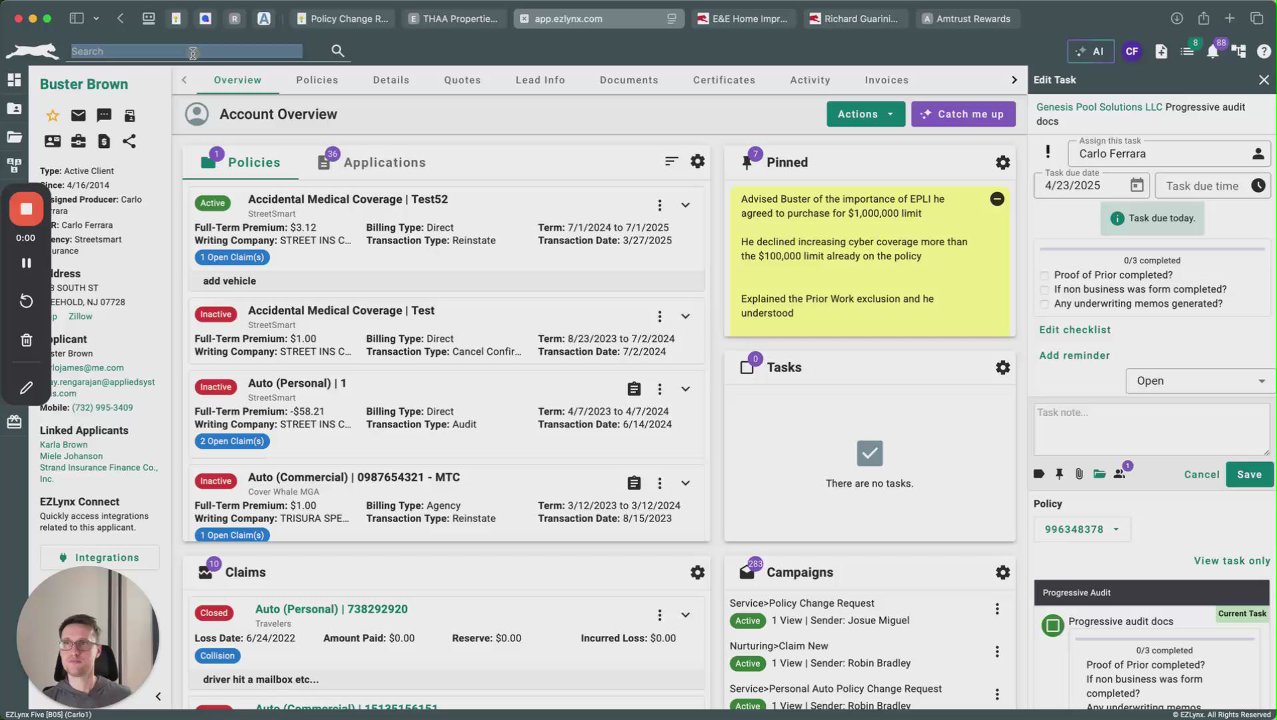
Task: Click clipboard icon on Auto (Personal) 1 policy
Action: 634,389
